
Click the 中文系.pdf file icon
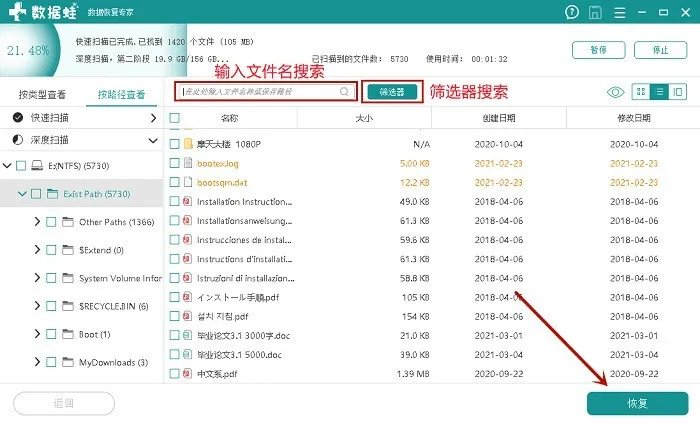188,373
